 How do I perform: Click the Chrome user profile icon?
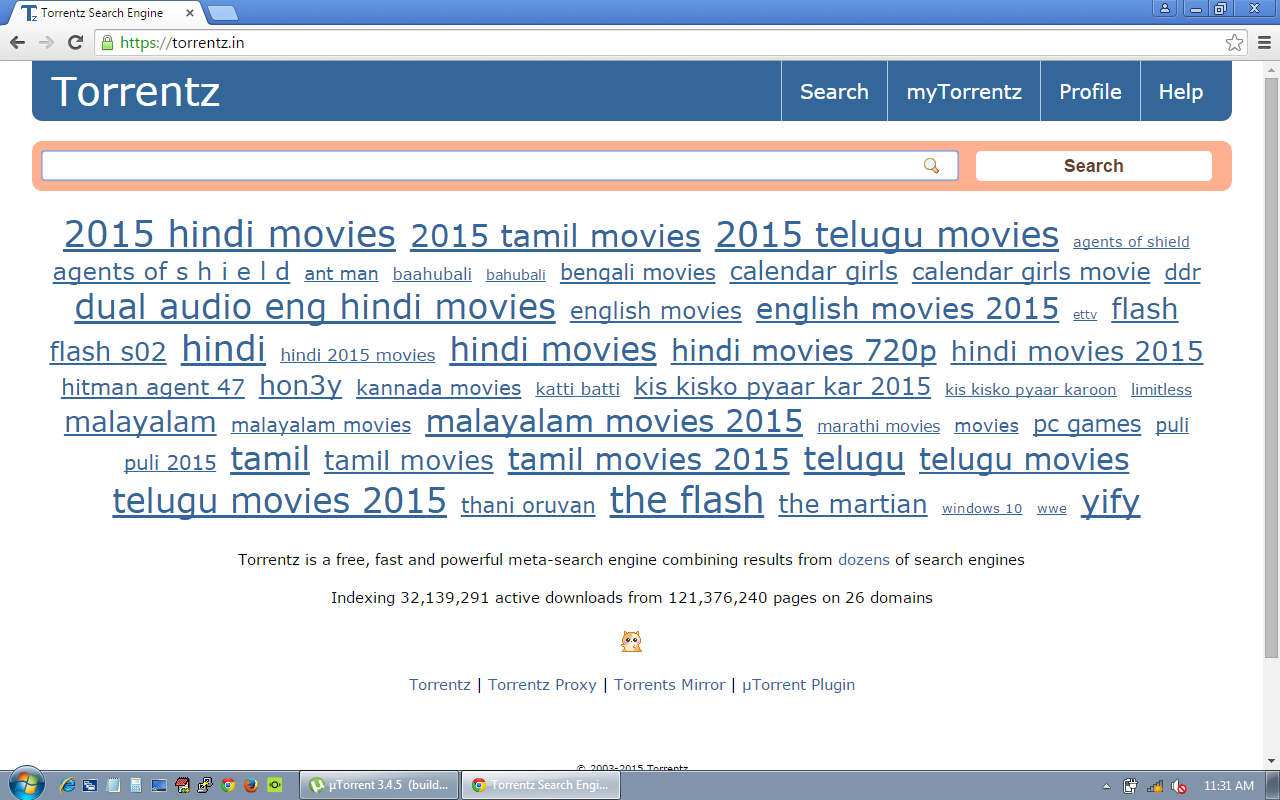[x=1164, y=8]
